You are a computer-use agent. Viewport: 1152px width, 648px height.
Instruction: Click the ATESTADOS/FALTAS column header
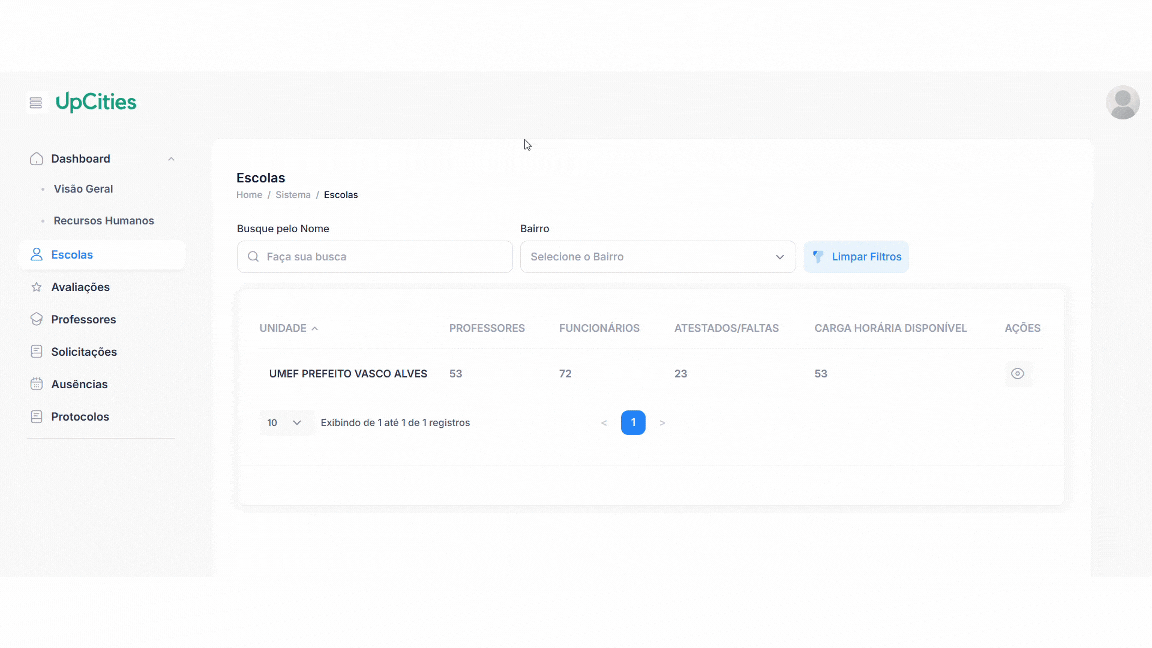[x=727, y=328]
